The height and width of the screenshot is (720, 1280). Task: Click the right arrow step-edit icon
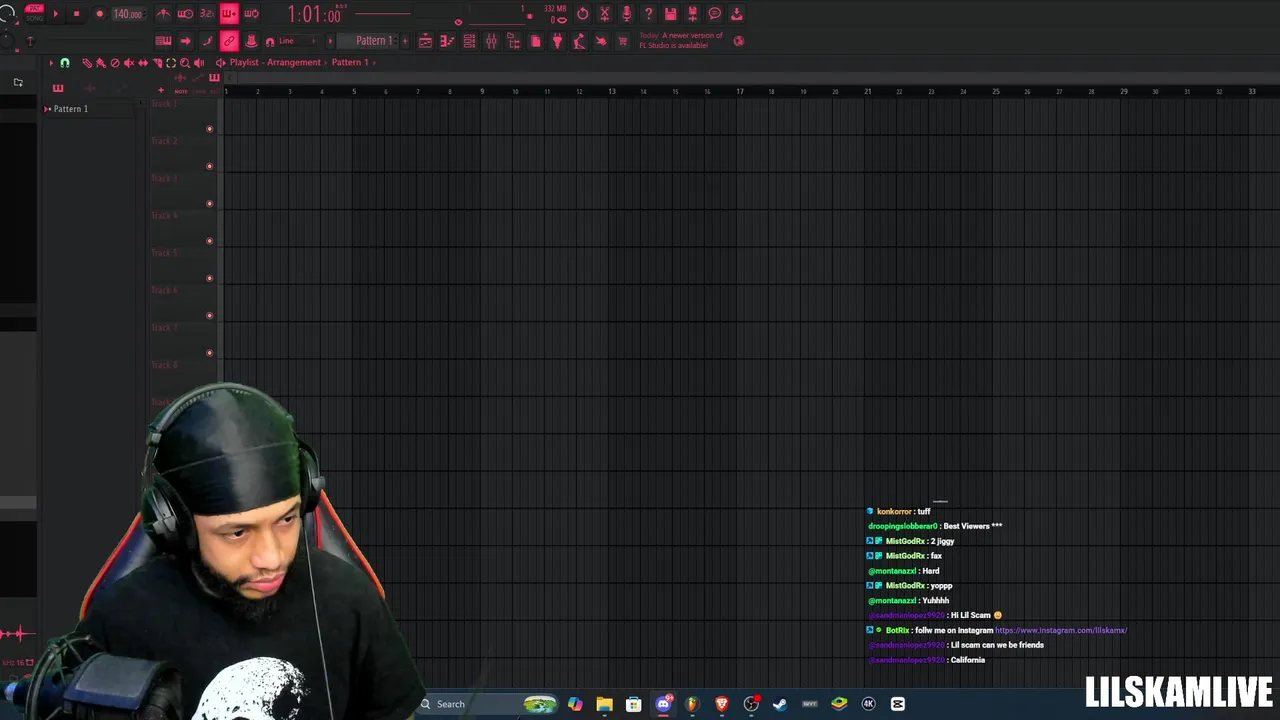point(185,41)
